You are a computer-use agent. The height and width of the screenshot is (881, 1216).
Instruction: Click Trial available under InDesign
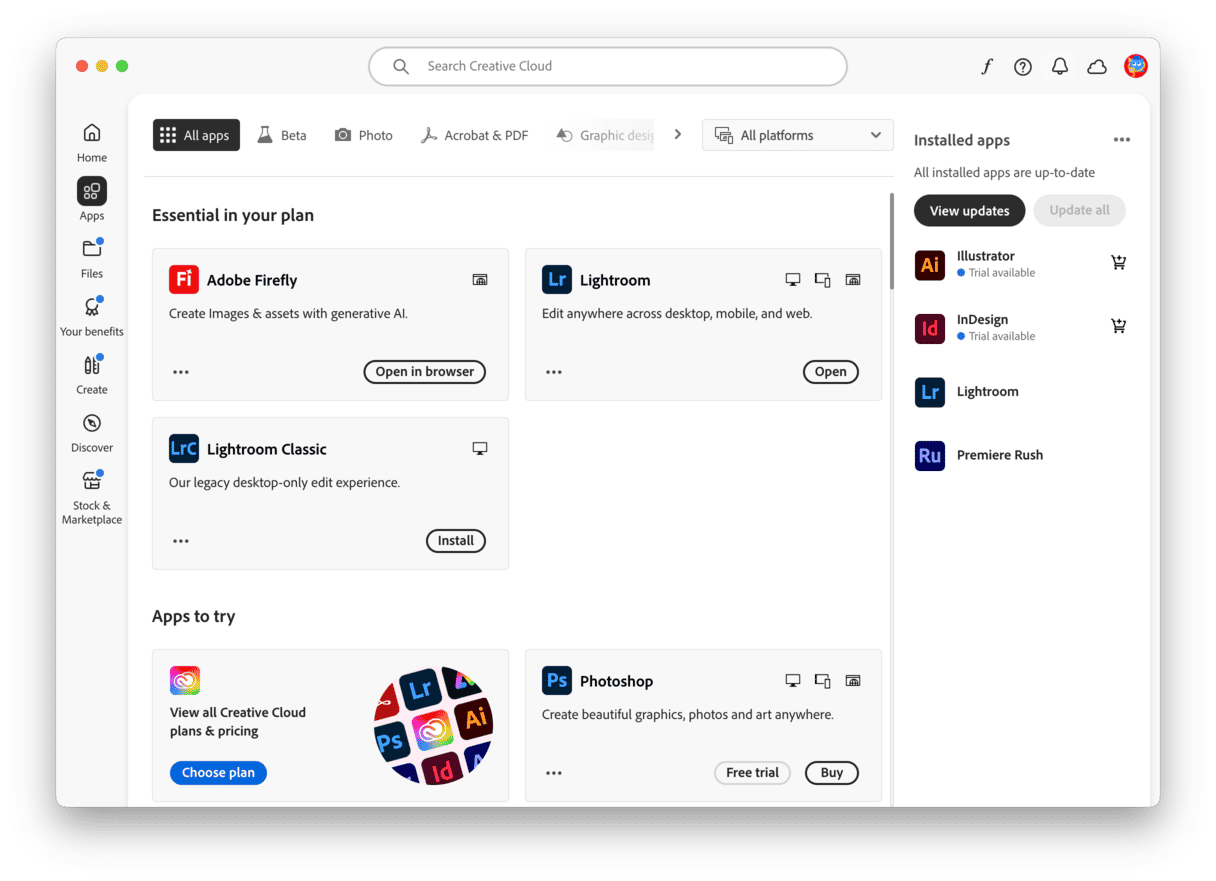click(996, 337)
